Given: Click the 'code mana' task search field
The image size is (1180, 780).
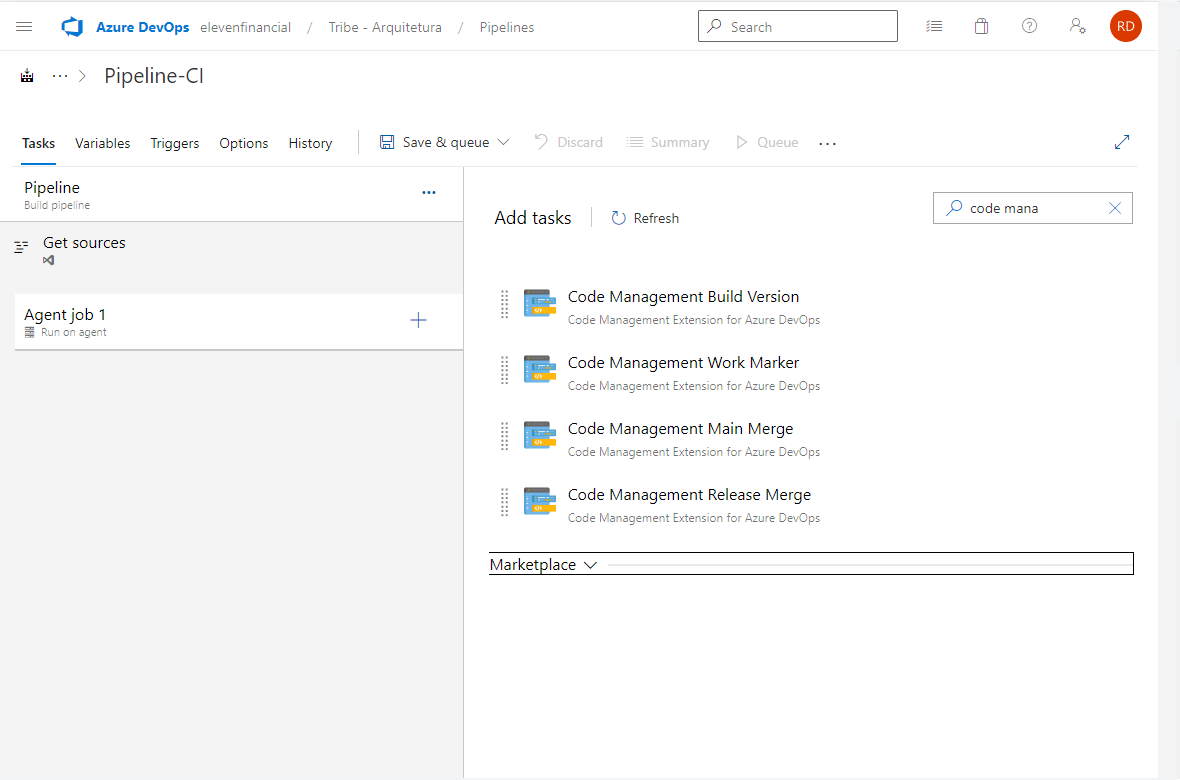Looking at the screenshot, I should click(1032, 208).
